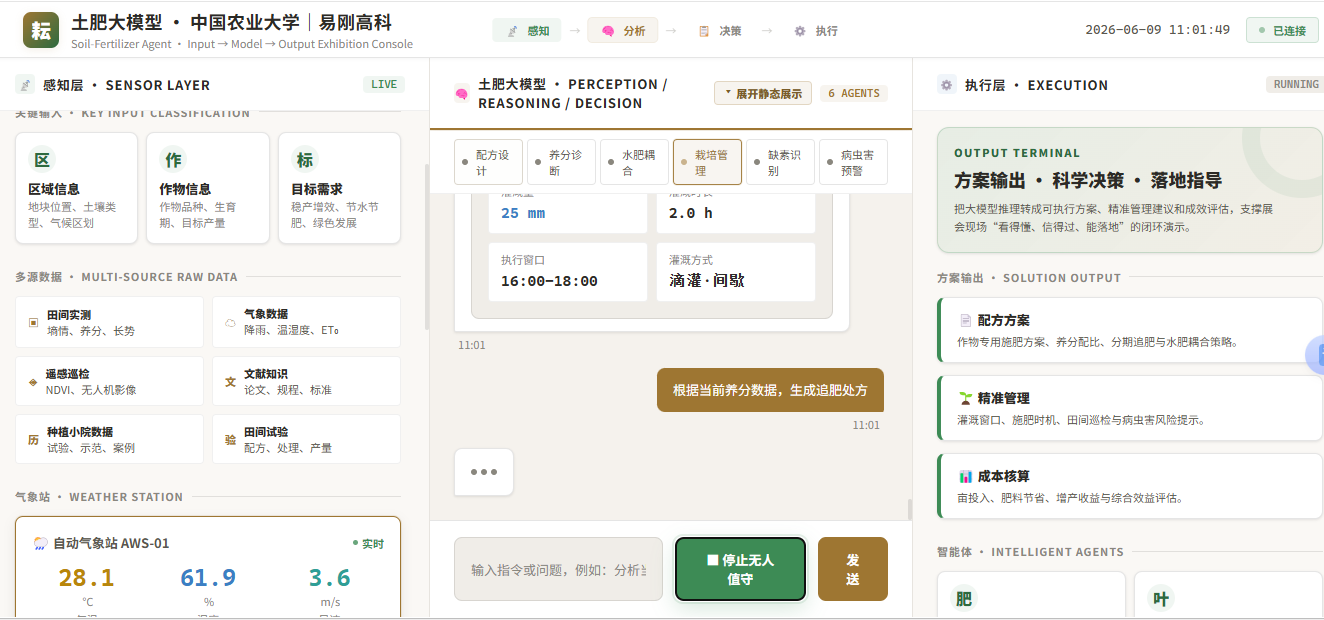Click the chart icon on 成本核算
Image resolution: width=1324 pixels, height=620 pixels.
[x=965, y=476]
